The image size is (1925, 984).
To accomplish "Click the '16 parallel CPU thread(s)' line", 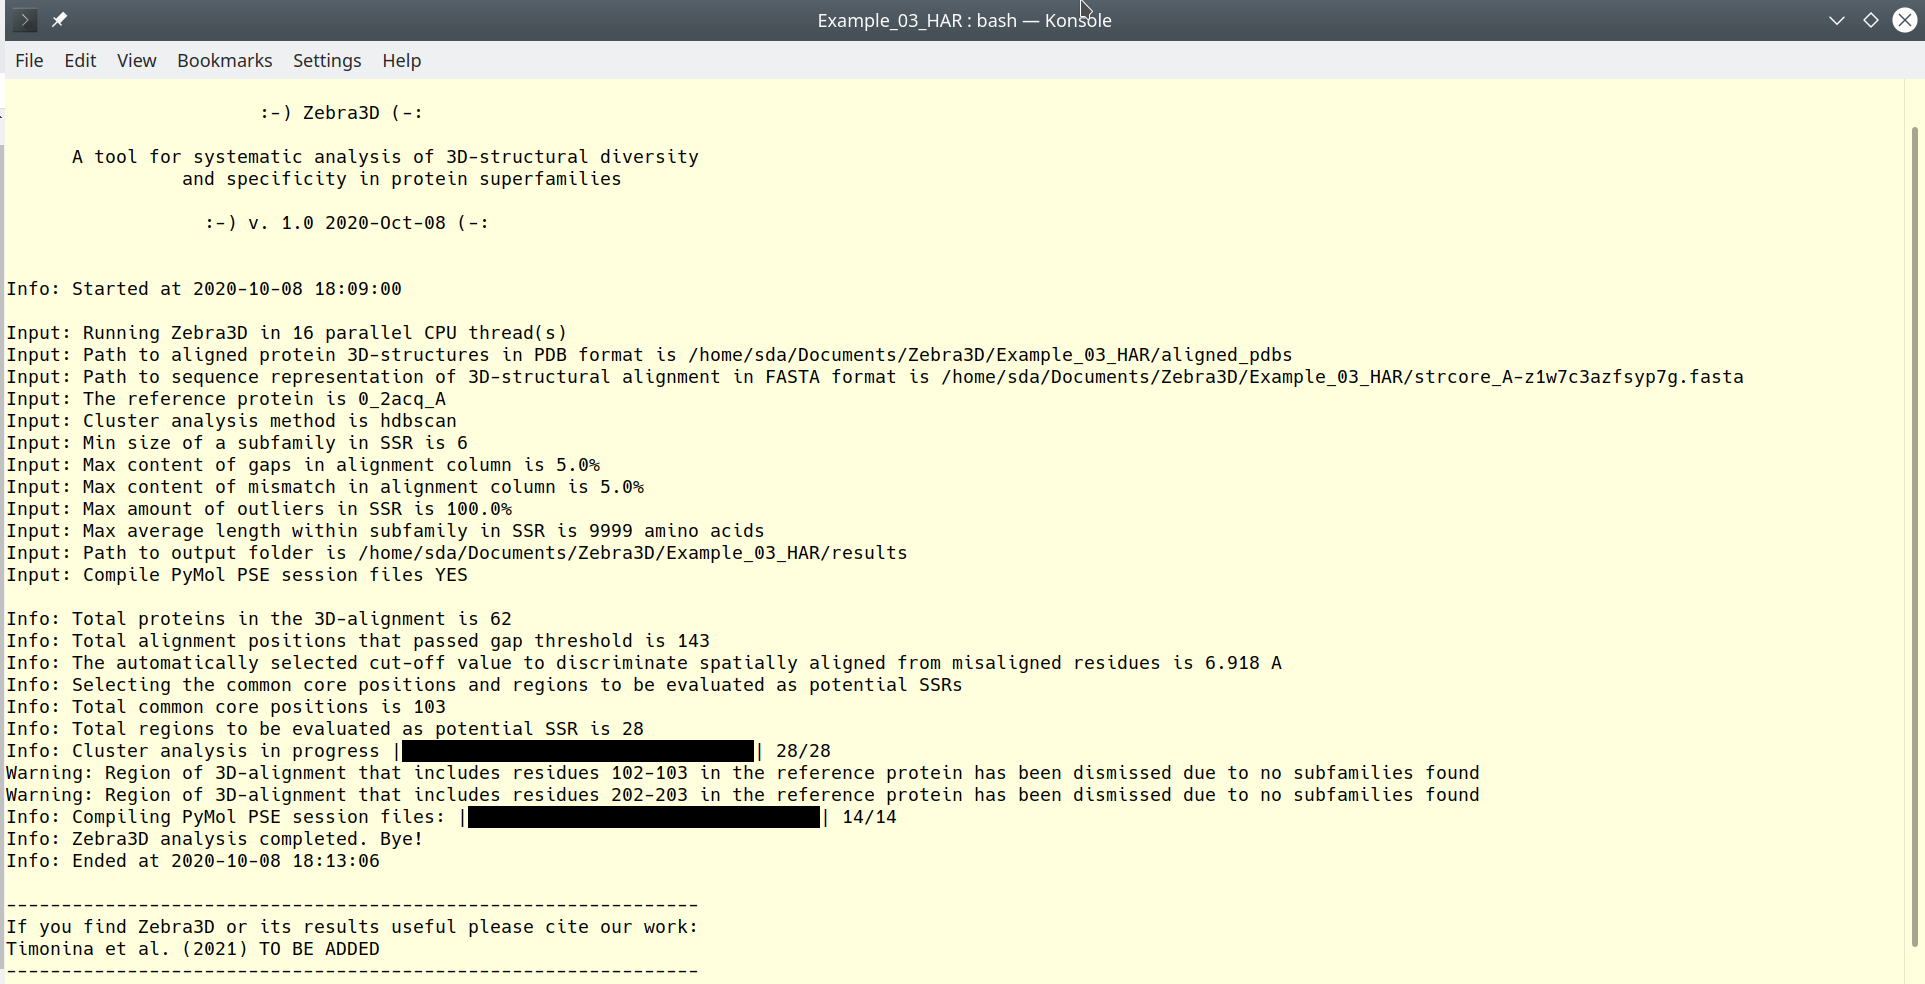I will point(287,333).
